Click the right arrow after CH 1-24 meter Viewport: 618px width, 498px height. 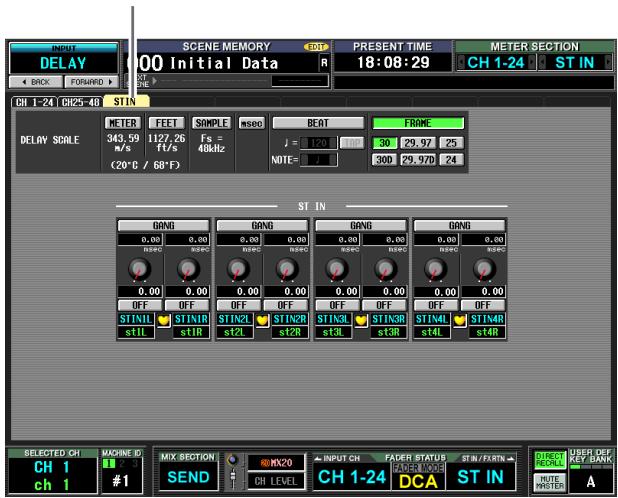coord(532,63)
